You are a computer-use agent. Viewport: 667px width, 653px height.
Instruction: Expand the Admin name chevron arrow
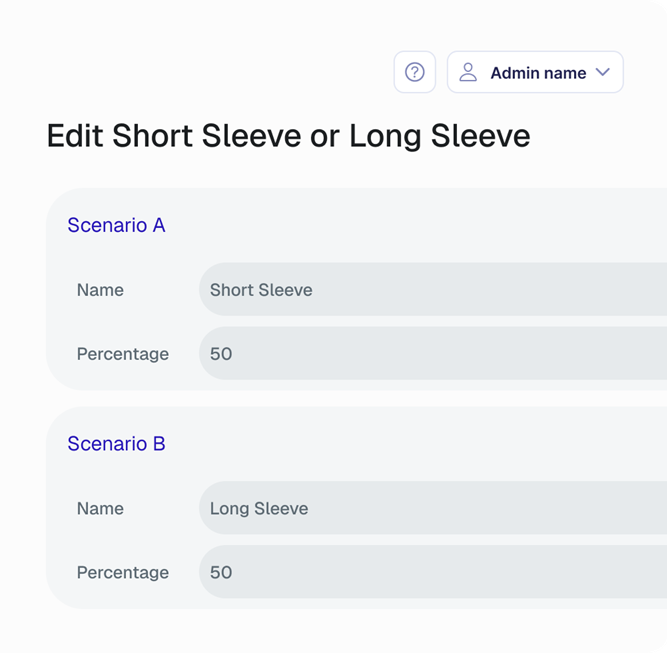[x=603, y=72]
